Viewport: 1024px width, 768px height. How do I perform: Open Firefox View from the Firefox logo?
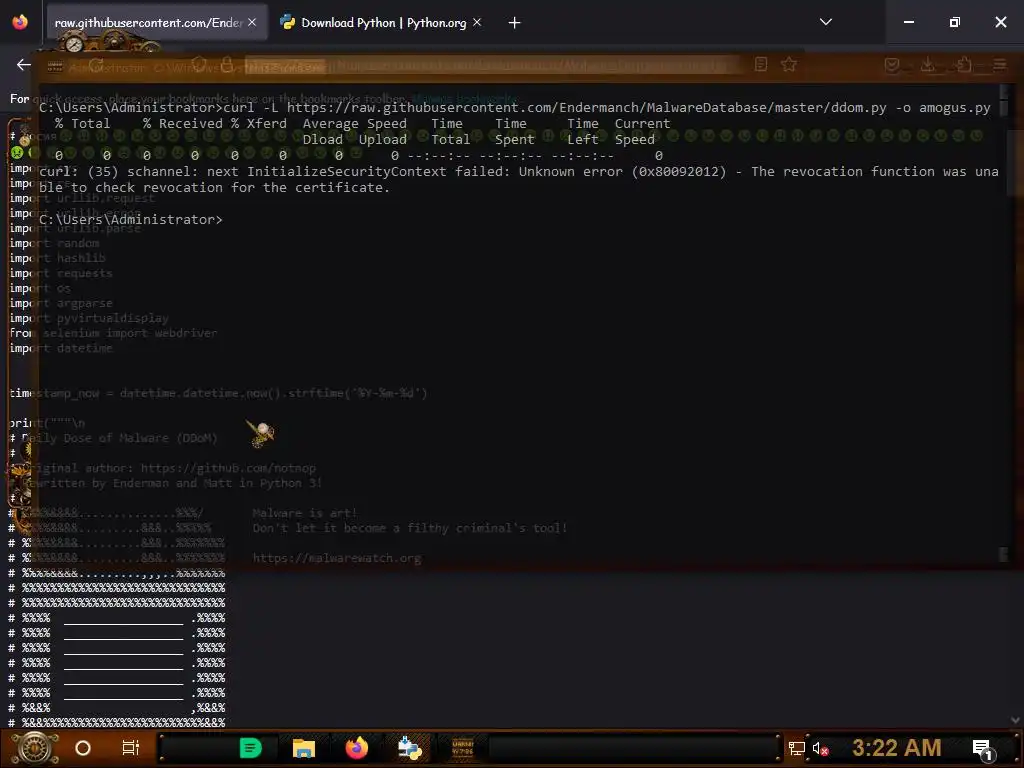pos(20,22)
